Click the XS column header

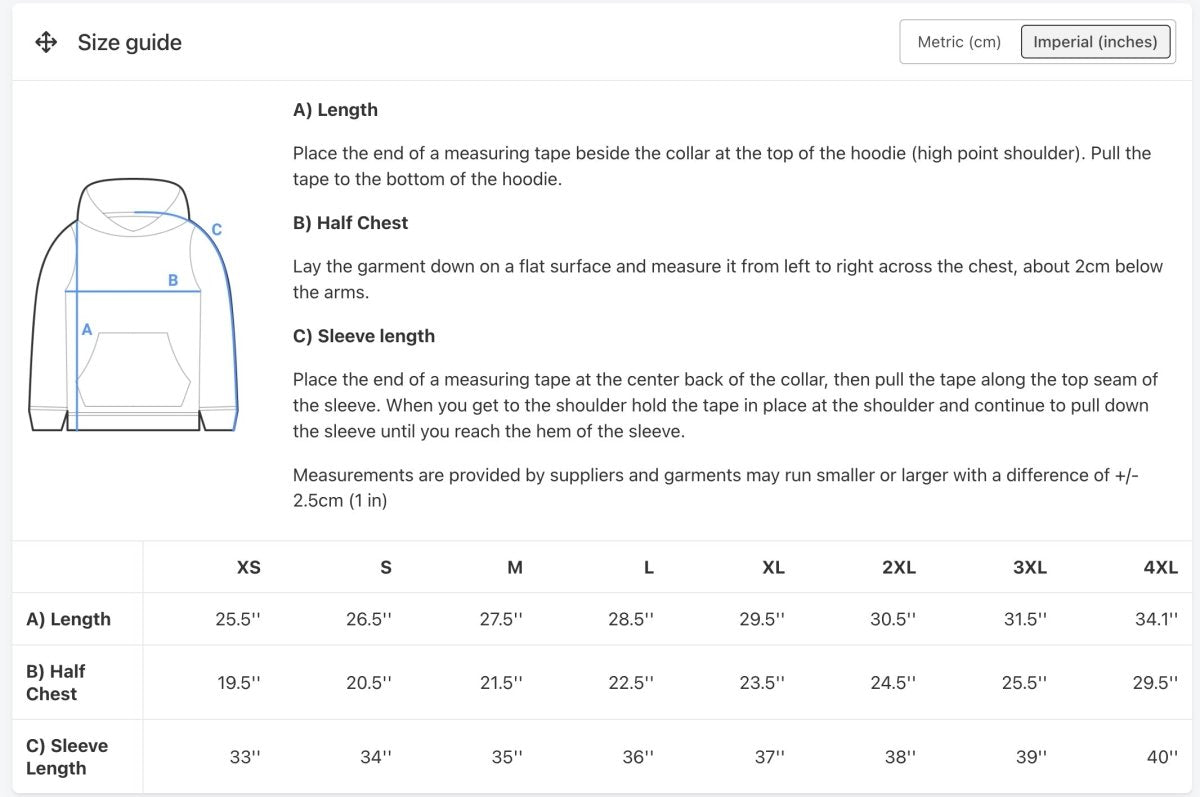click(248, 567)
